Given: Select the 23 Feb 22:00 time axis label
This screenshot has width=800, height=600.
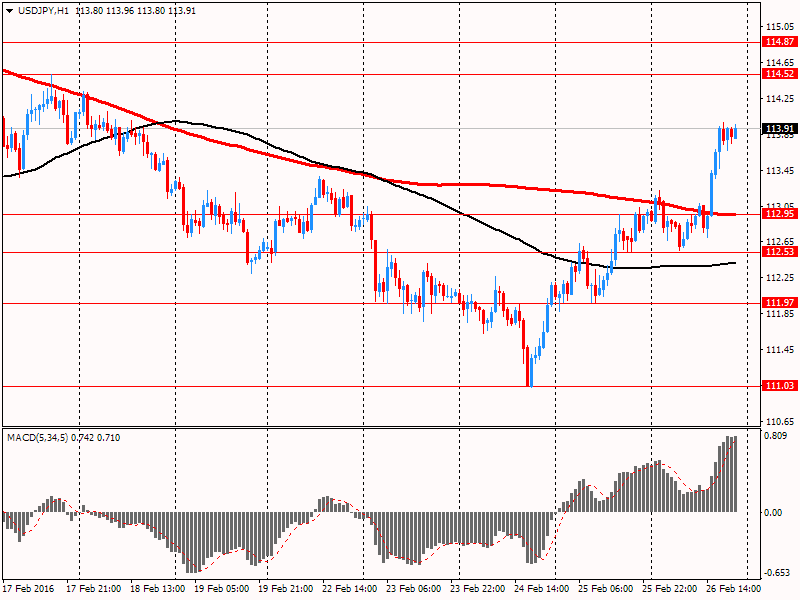Looking at the screenshot, I should click(x=478, y=588).
